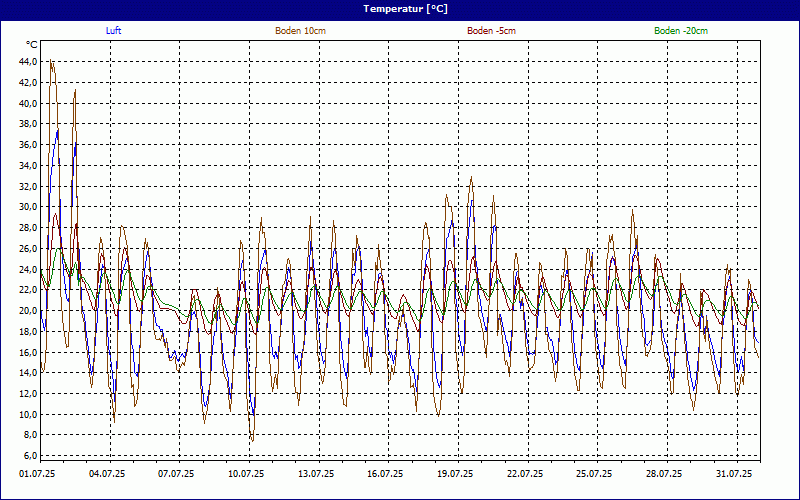The image size is (800, 500).
Task: Click the 44,0 value on the temperature axis
Action: point(27,62)
